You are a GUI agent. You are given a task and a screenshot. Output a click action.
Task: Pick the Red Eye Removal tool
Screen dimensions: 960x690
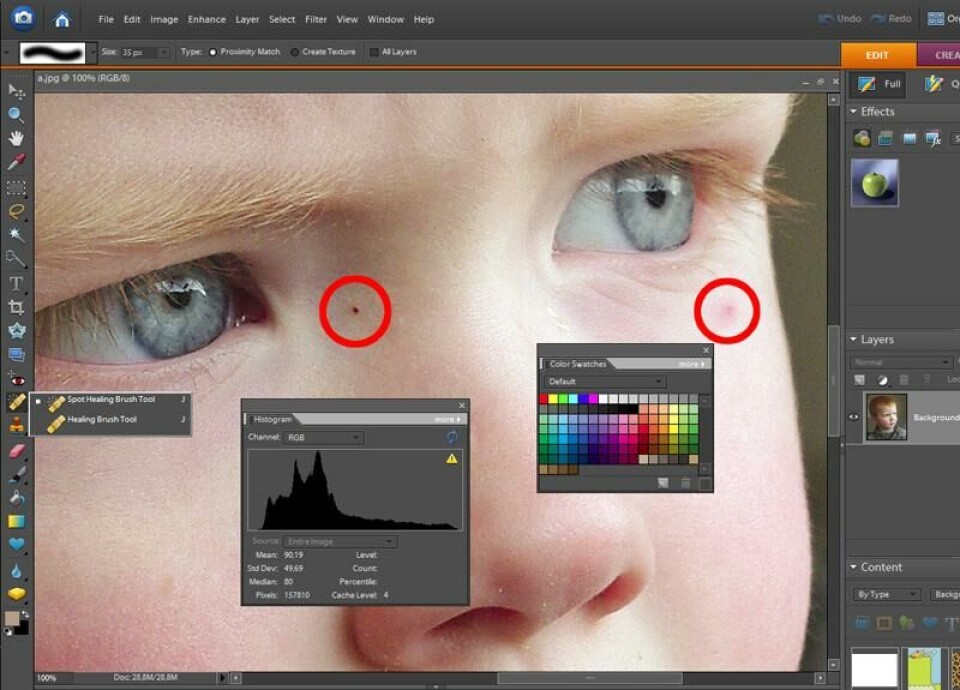(x=17, y=380)
